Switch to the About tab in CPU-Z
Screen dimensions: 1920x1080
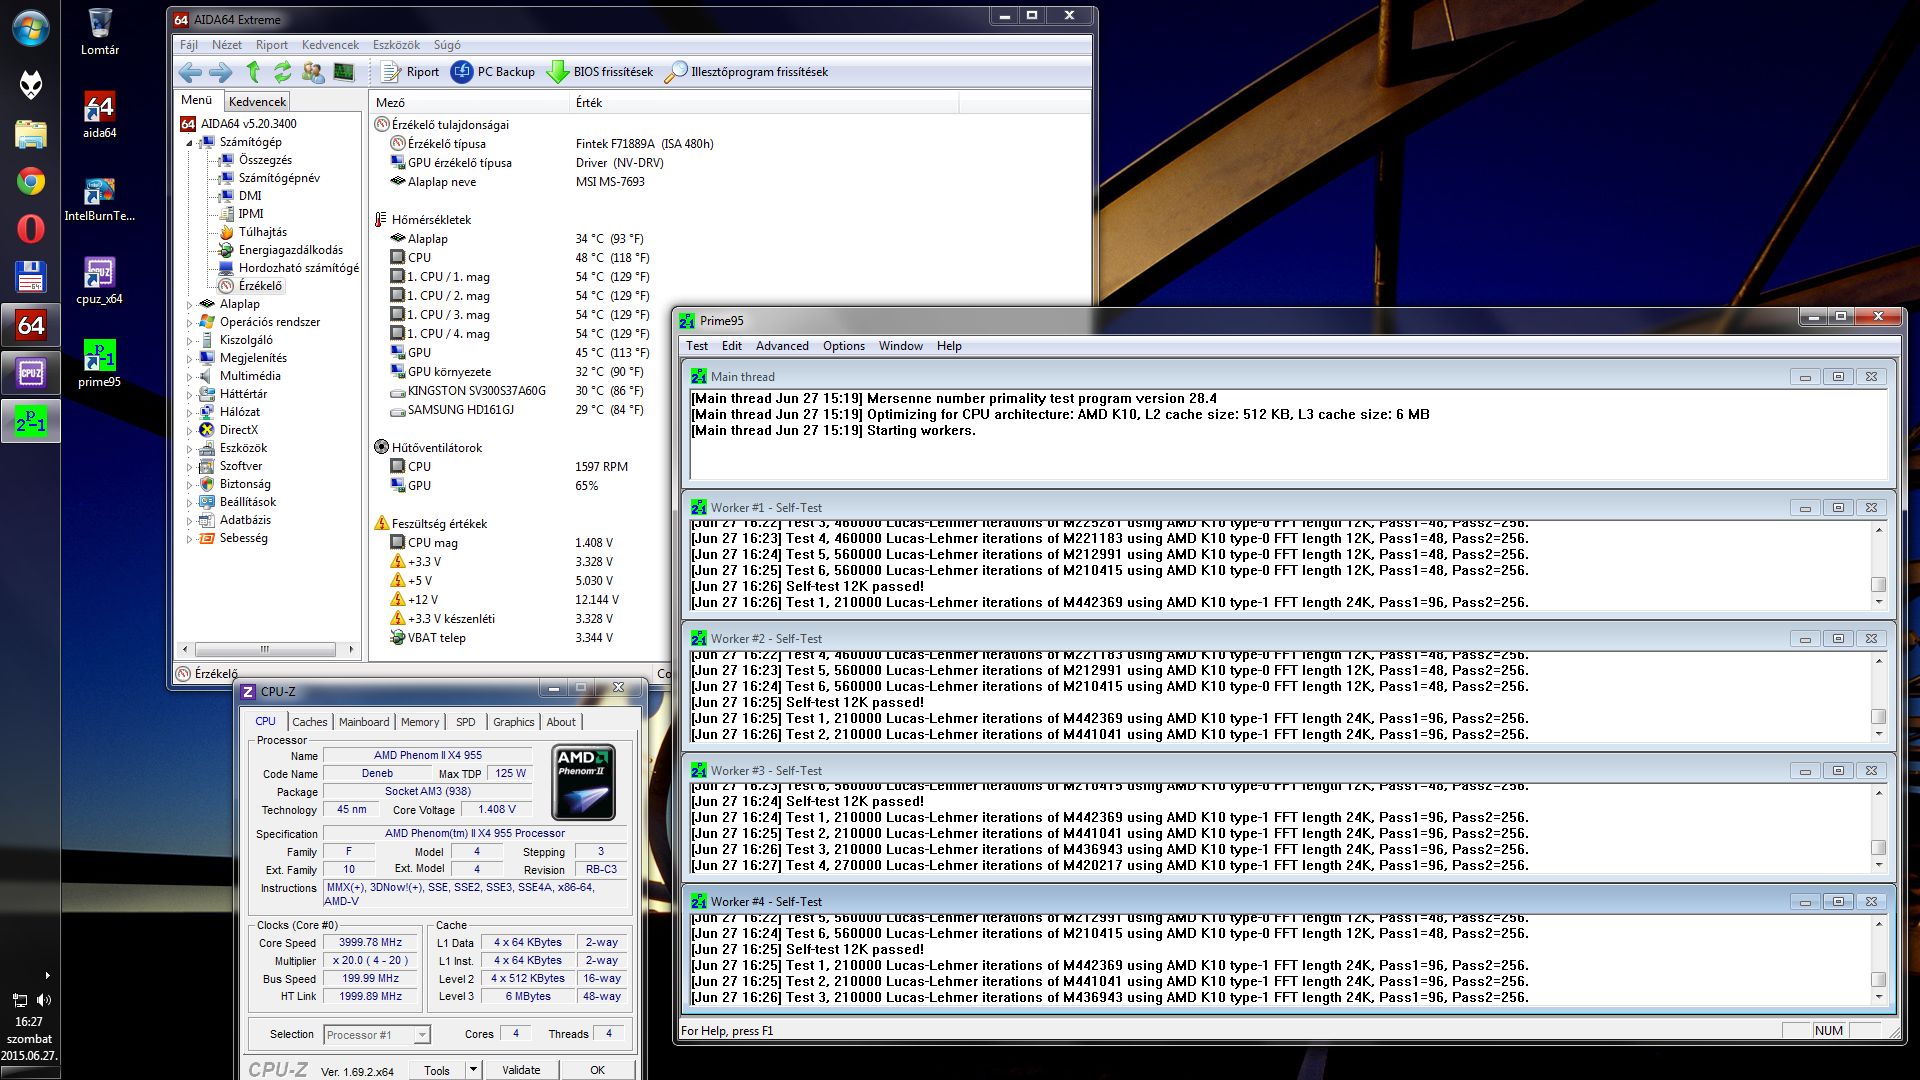(x=561, y=722)
